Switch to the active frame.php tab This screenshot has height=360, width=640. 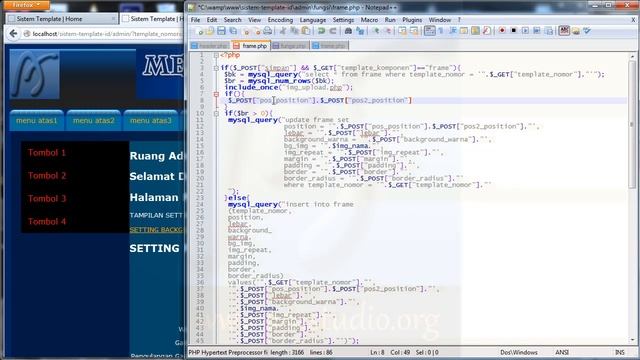(250, 46)
